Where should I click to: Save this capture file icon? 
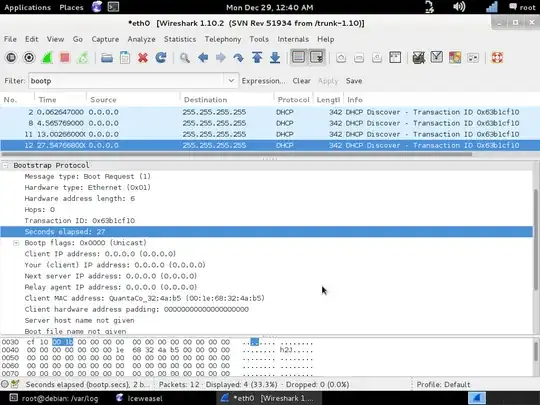point(125,58)
